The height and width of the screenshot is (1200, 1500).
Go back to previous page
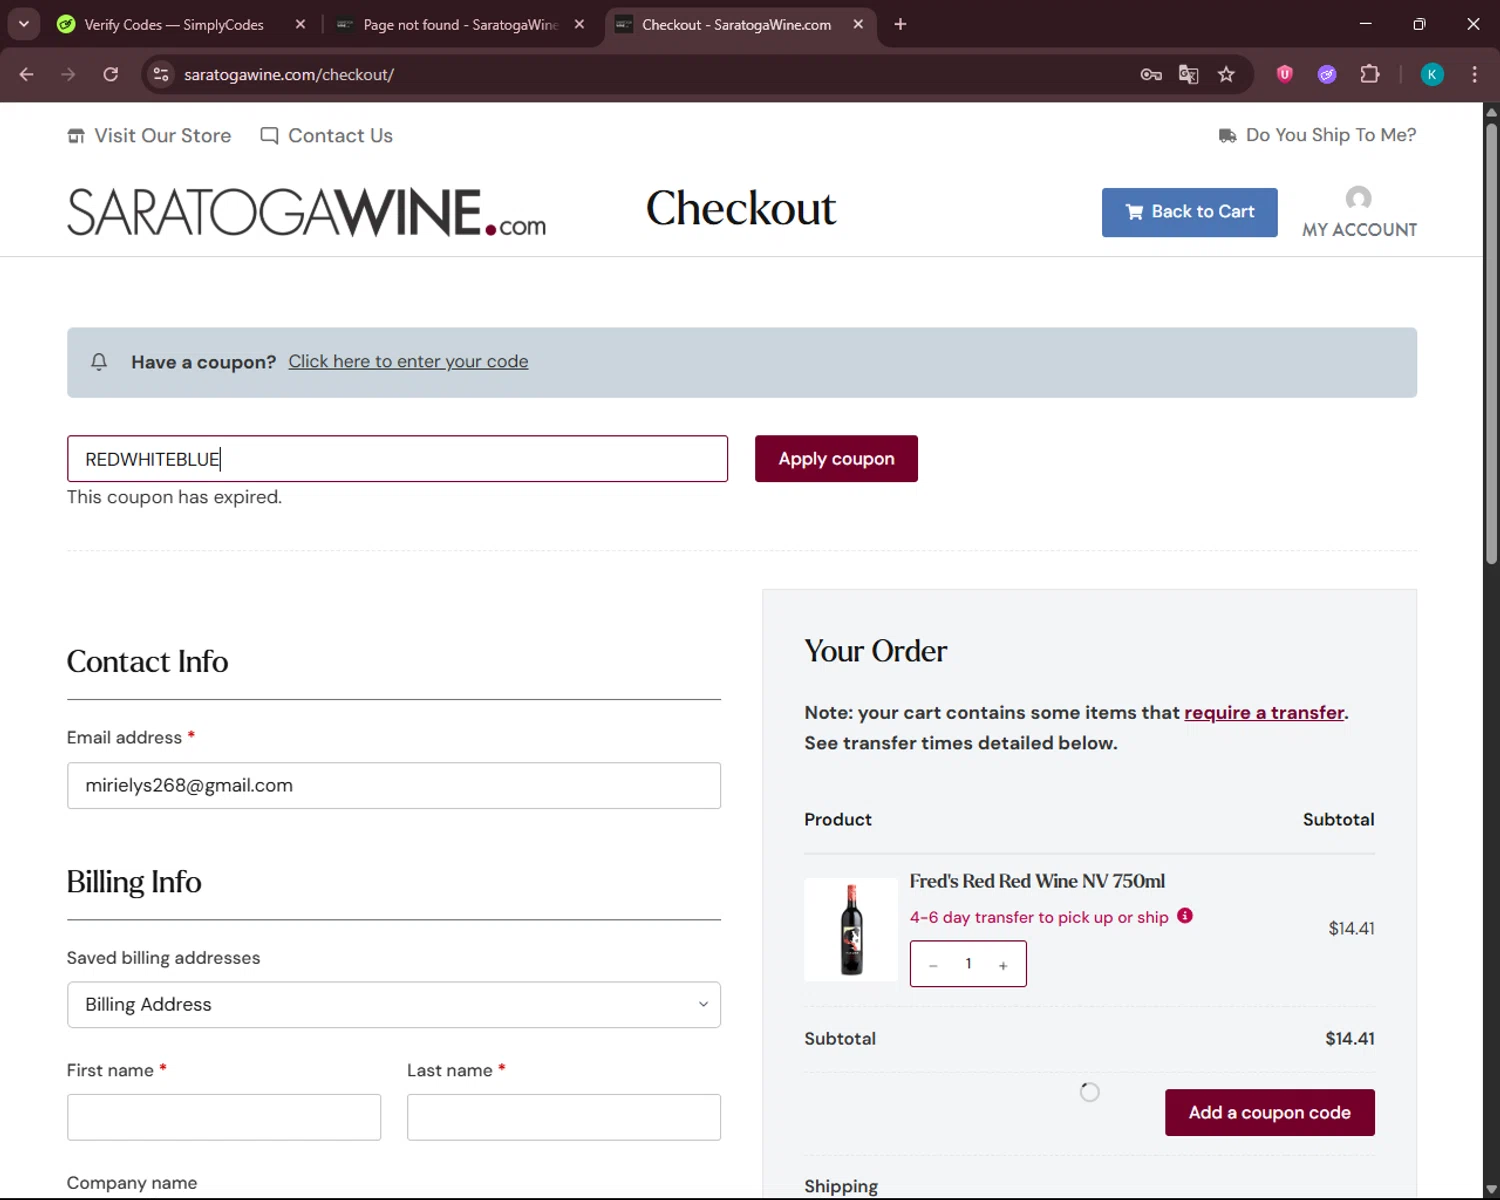[x=27, y=74]
